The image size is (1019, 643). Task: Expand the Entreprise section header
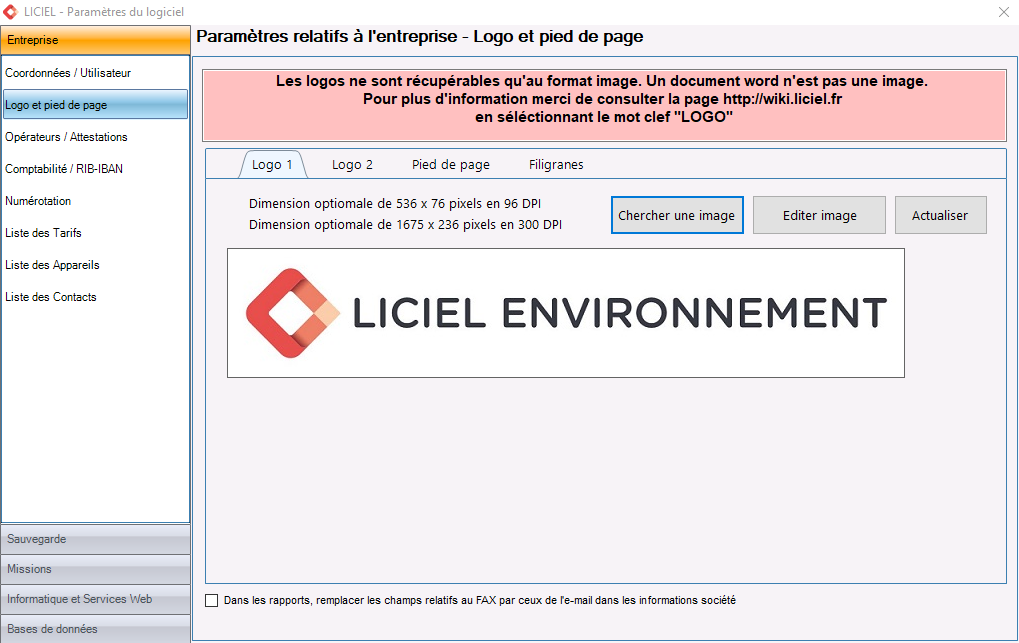click(95, 40)
